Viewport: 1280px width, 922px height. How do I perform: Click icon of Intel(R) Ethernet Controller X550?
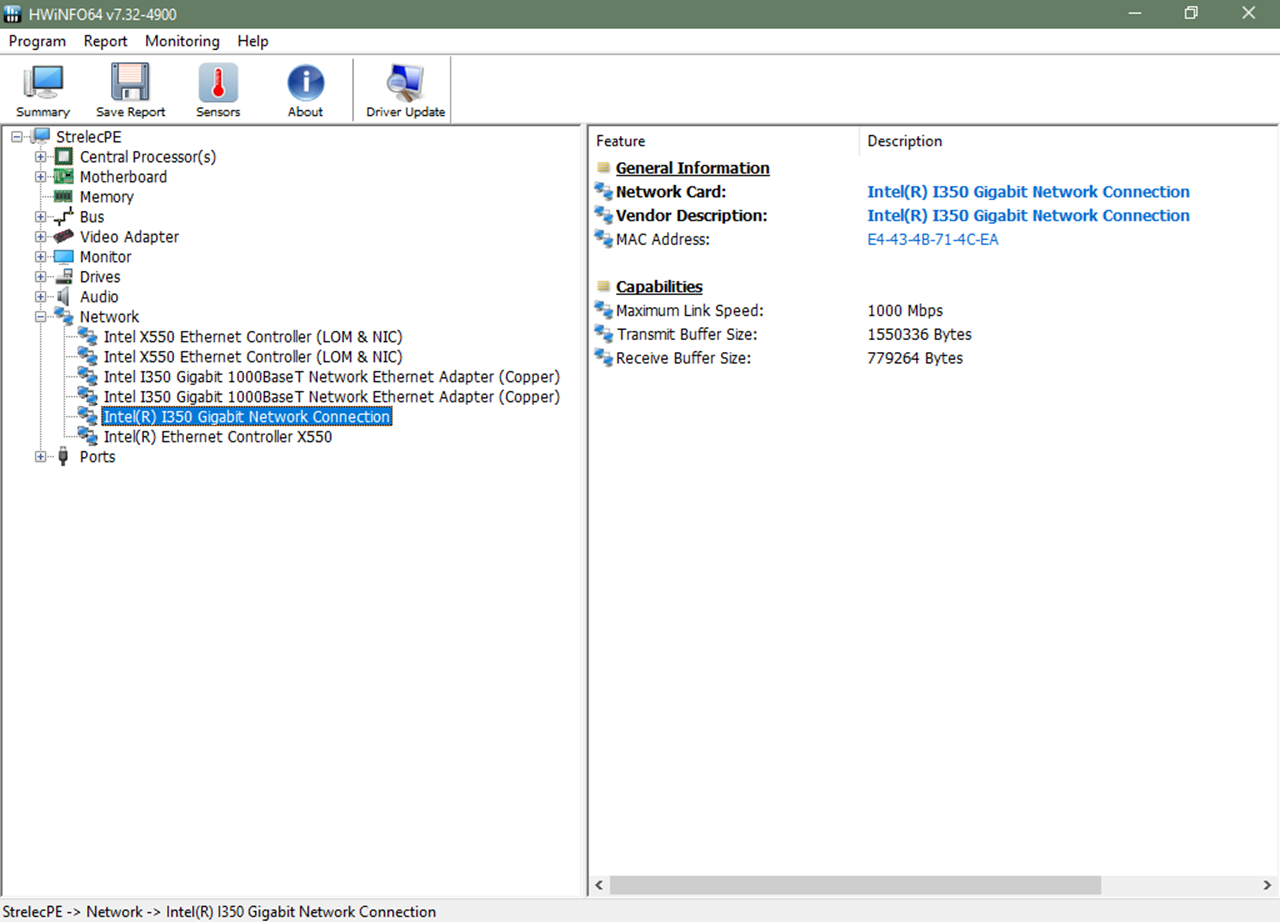[x=88, y=437]
